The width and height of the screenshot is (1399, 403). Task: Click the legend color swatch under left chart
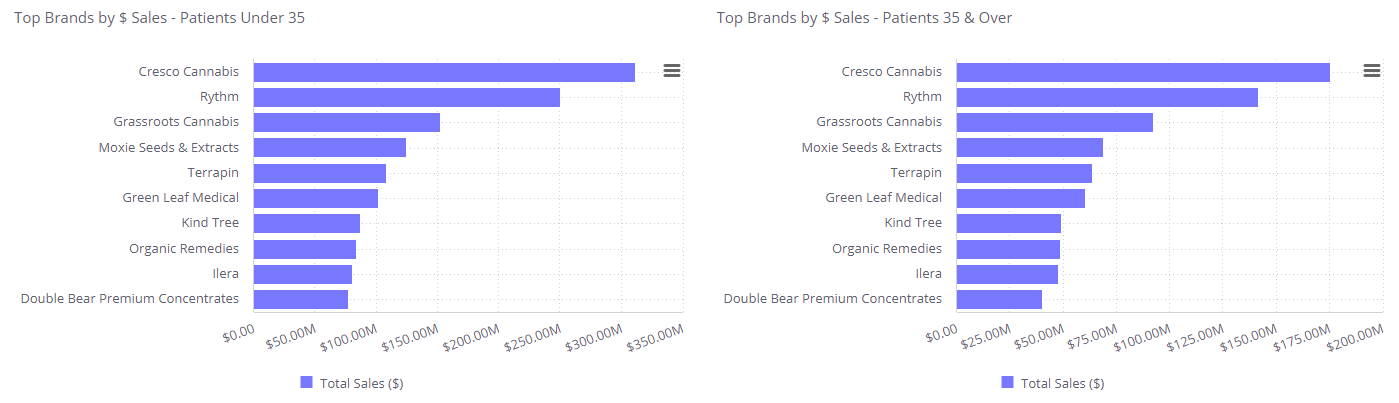click(307, 382)
